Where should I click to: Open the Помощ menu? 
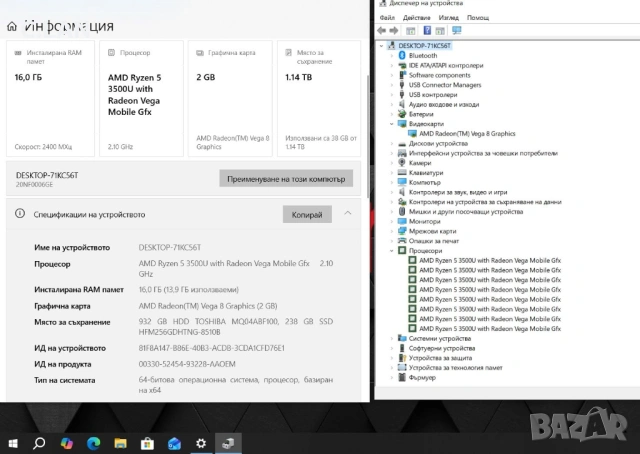pos(478,18)
